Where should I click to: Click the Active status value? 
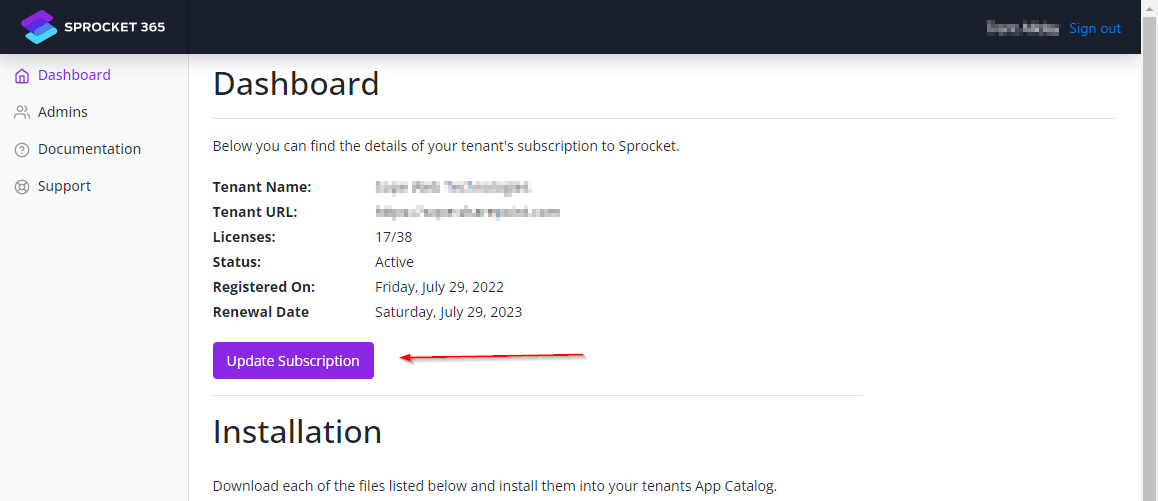[394, 262]
